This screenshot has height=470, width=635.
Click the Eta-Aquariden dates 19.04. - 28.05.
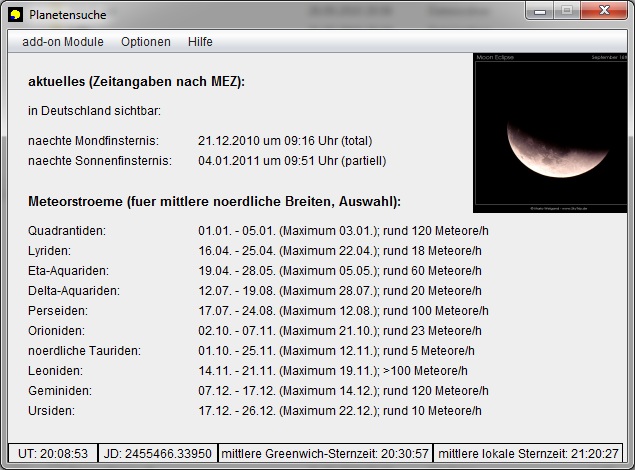click(237, 270)
